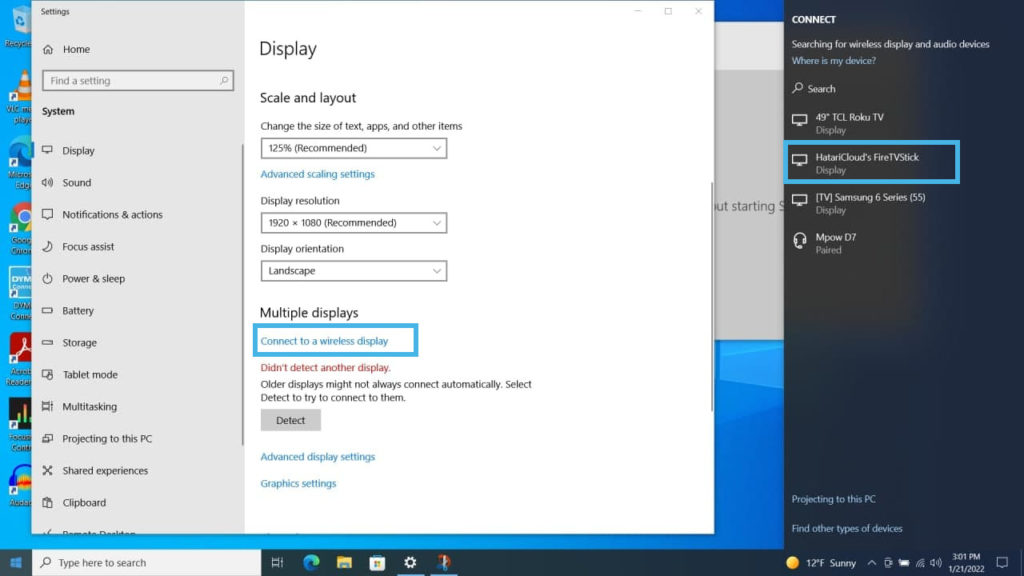Image resolution: width=1024 pixels, height=576 pixels.
Task: Click Connect to a wireless display
Action: pyautogui.click(x=324, y=341)
